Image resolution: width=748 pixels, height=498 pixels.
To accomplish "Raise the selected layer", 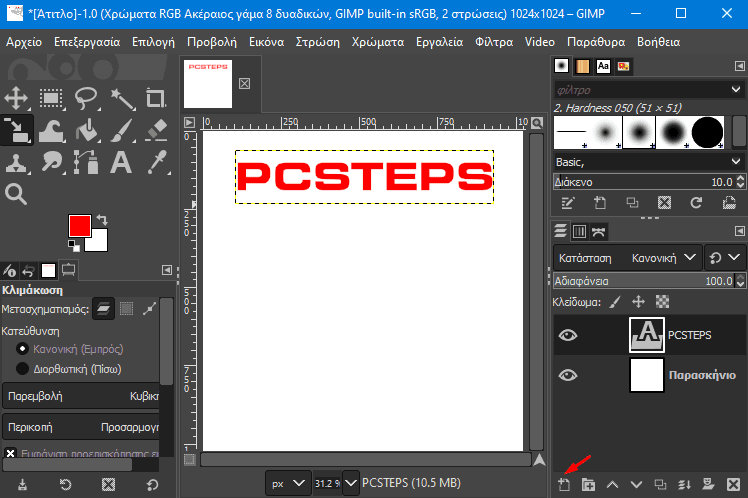I will [x=613, y=485].
